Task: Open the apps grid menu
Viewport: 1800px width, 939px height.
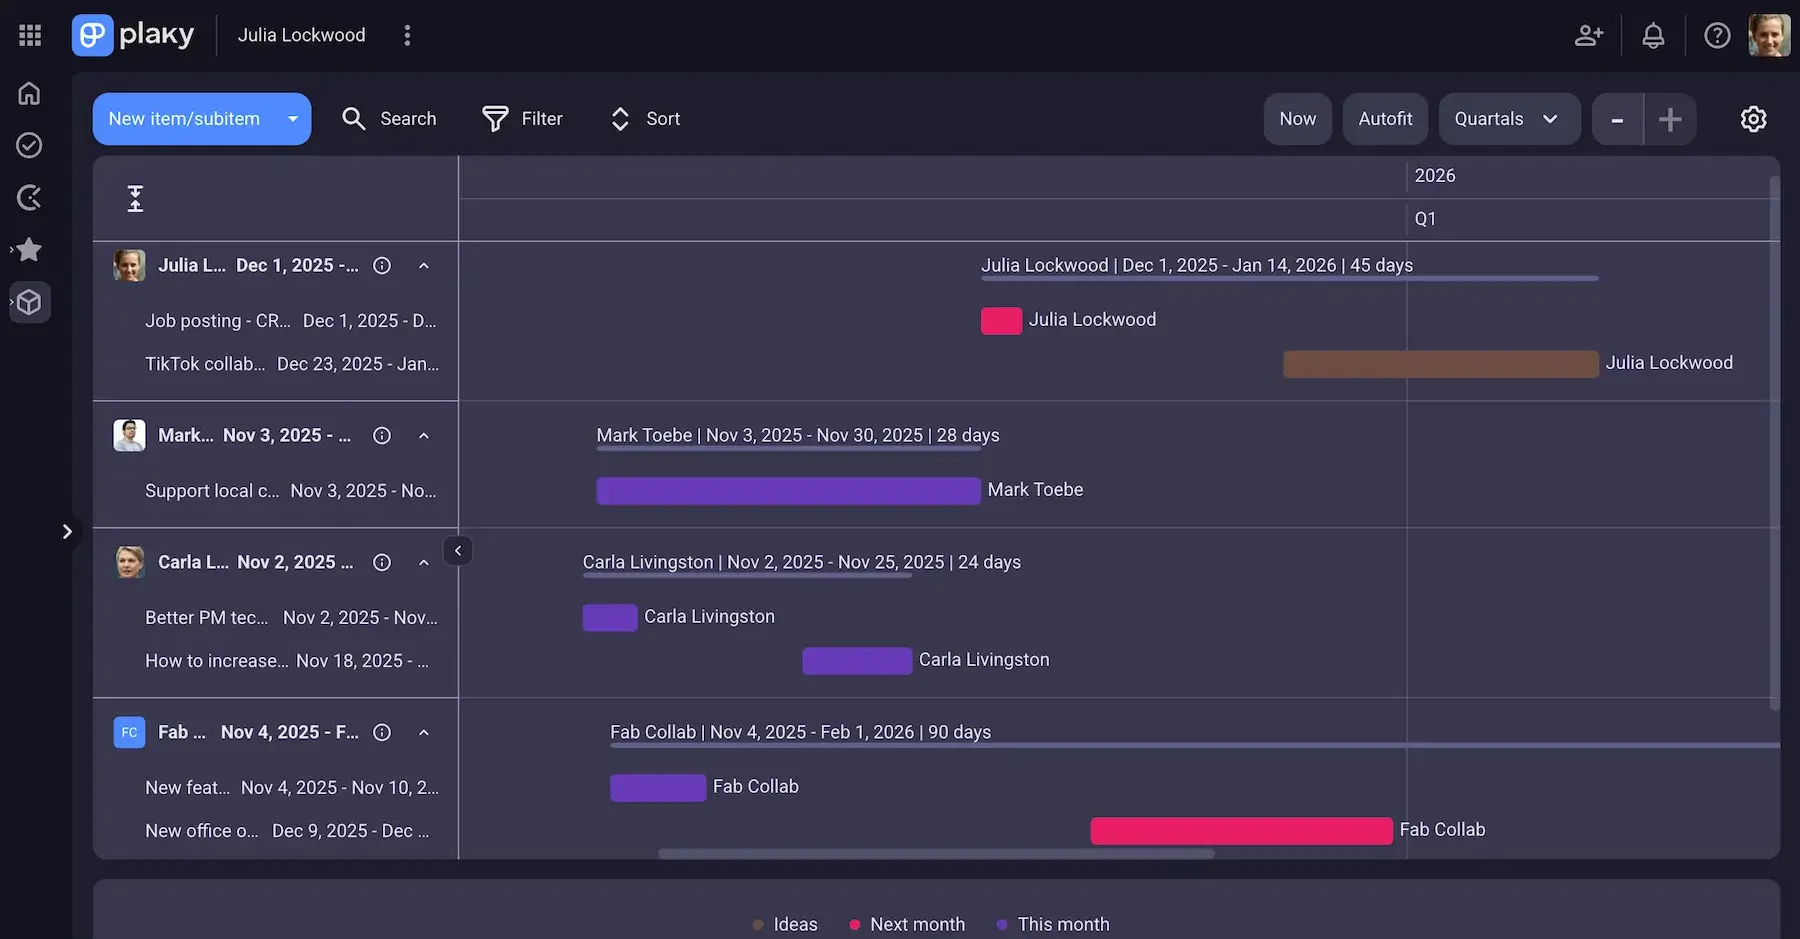Action: [x=30, y=35]
